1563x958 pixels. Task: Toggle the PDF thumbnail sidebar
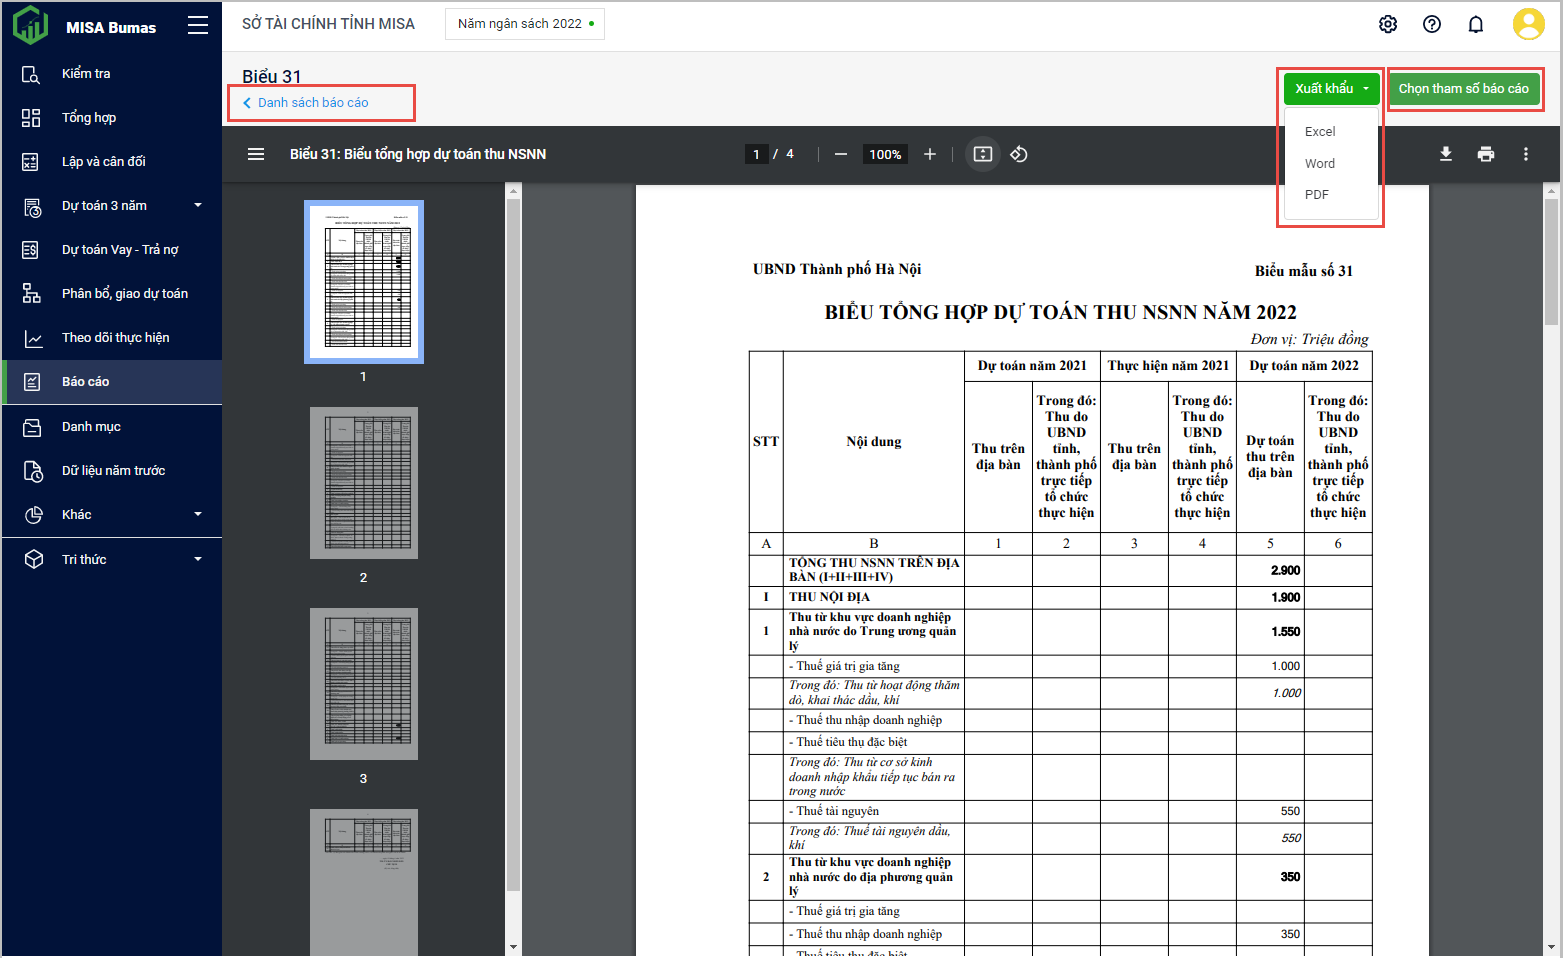point(256,154)
